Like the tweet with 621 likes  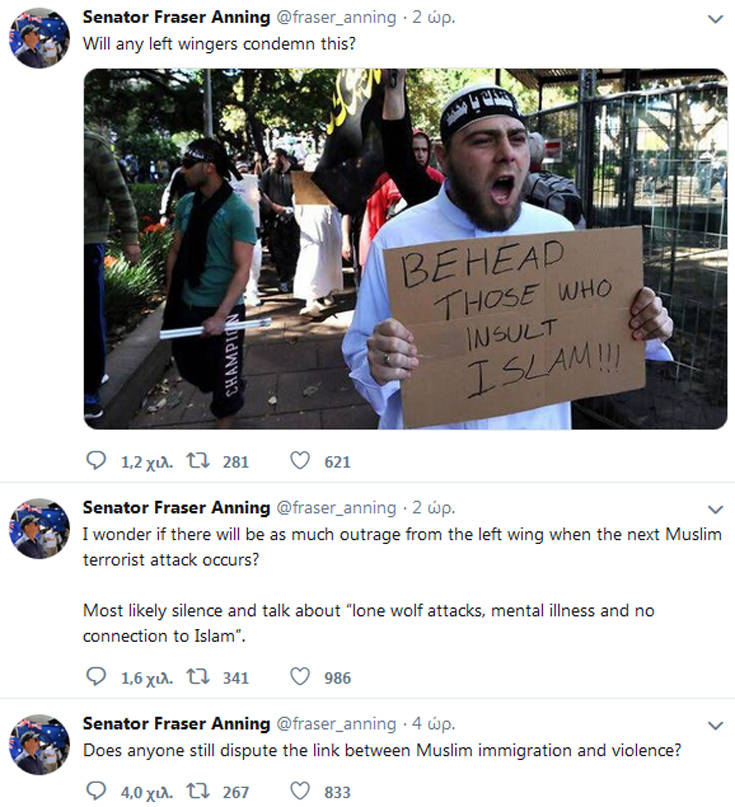[x=299, y=461]
